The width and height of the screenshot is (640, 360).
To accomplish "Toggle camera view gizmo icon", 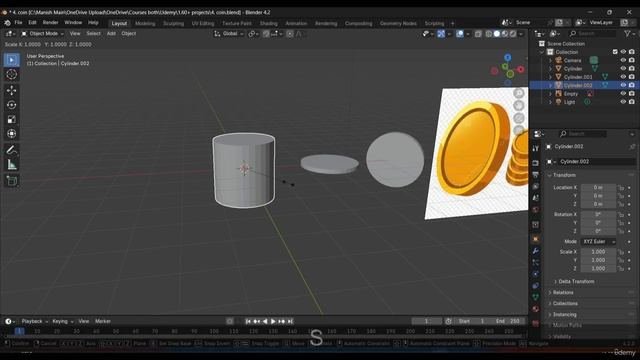I will click(x=519, y=118).
